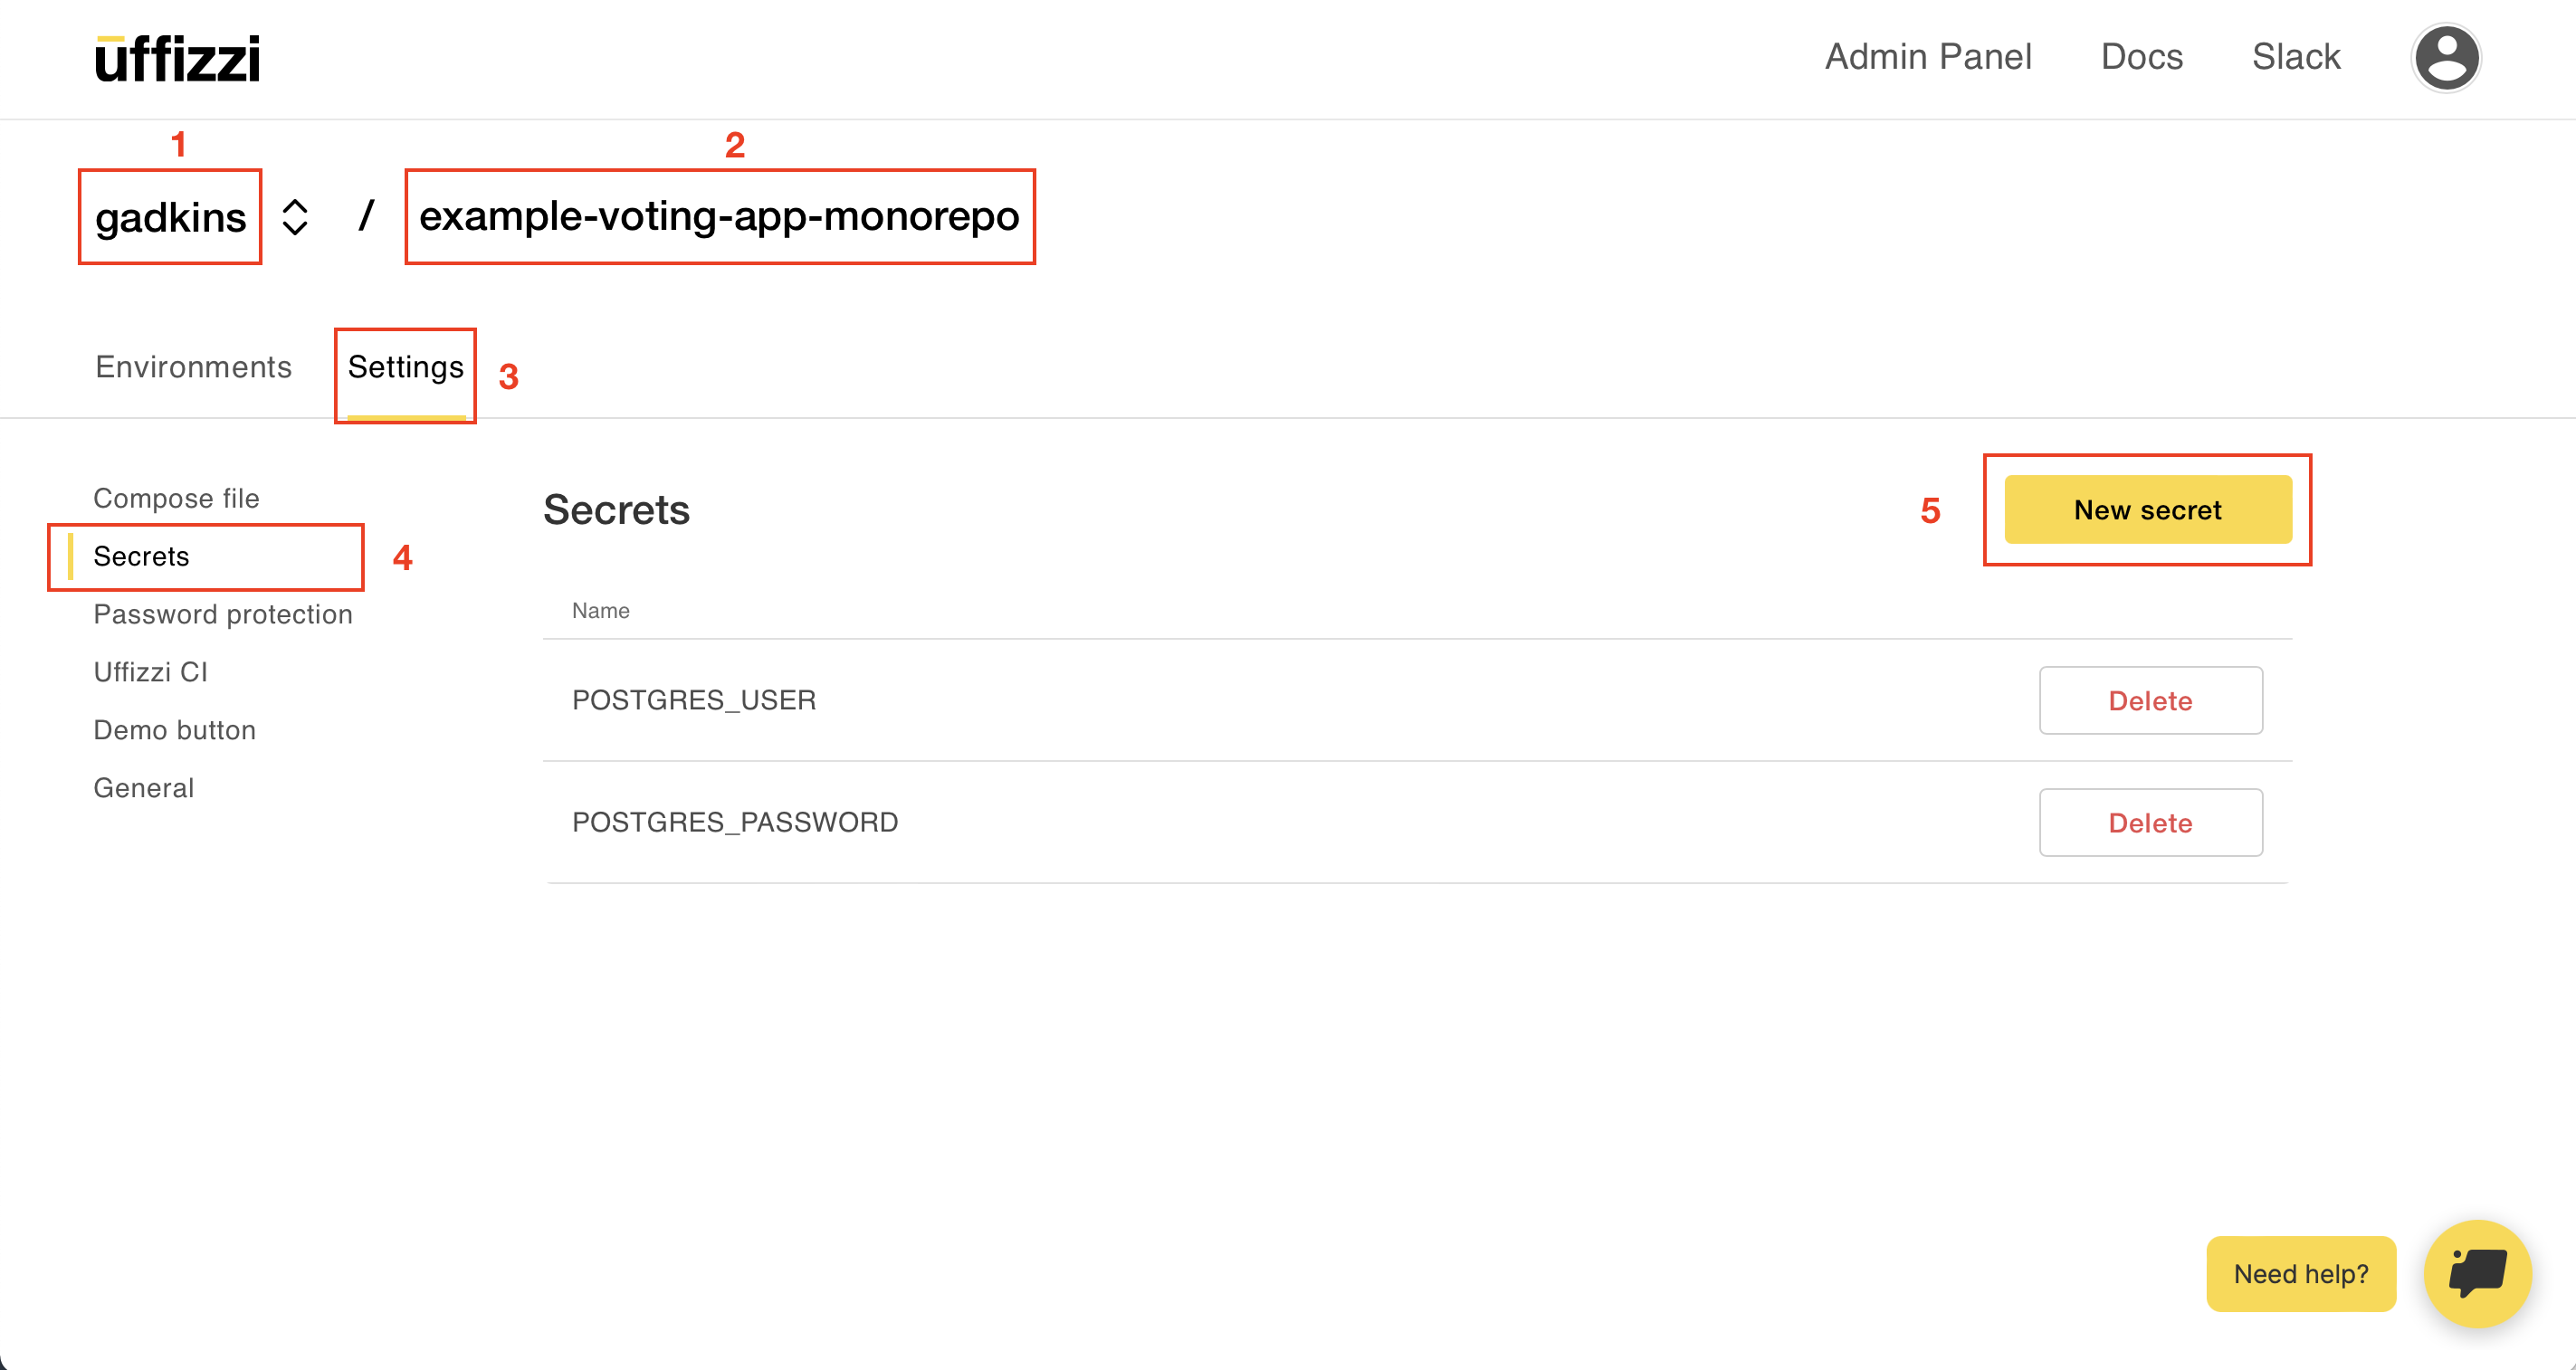Open the user account avatar menu
2576x1370 pixels.
(2445, 58)
